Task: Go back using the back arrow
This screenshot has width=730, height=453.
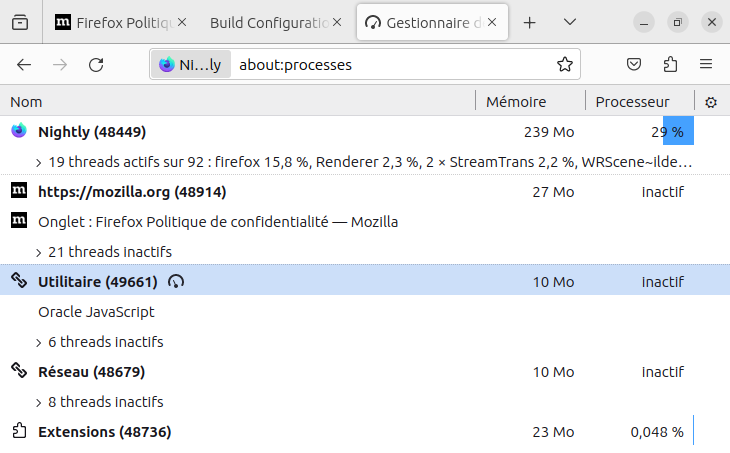Action: (24, 64)
